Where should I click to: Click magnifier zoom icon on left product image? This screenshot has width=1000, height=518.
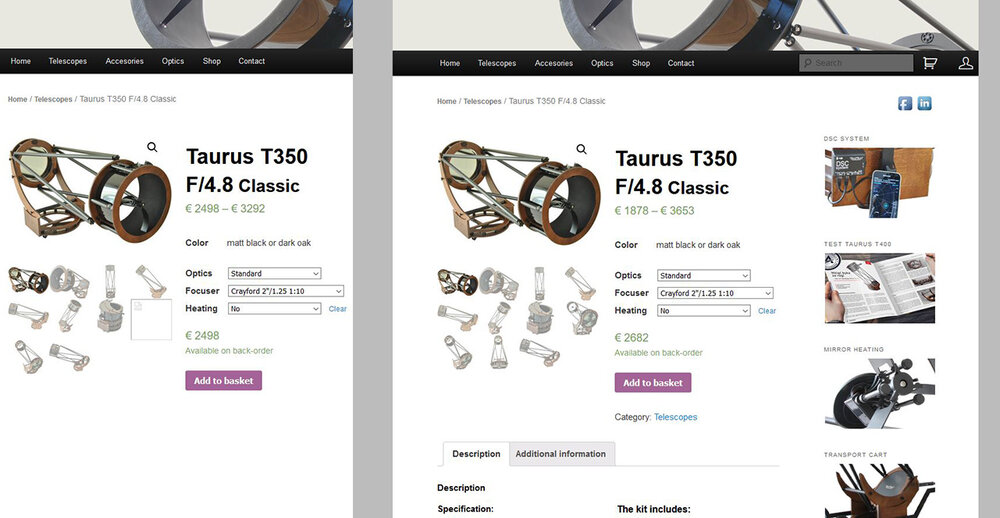152,147
